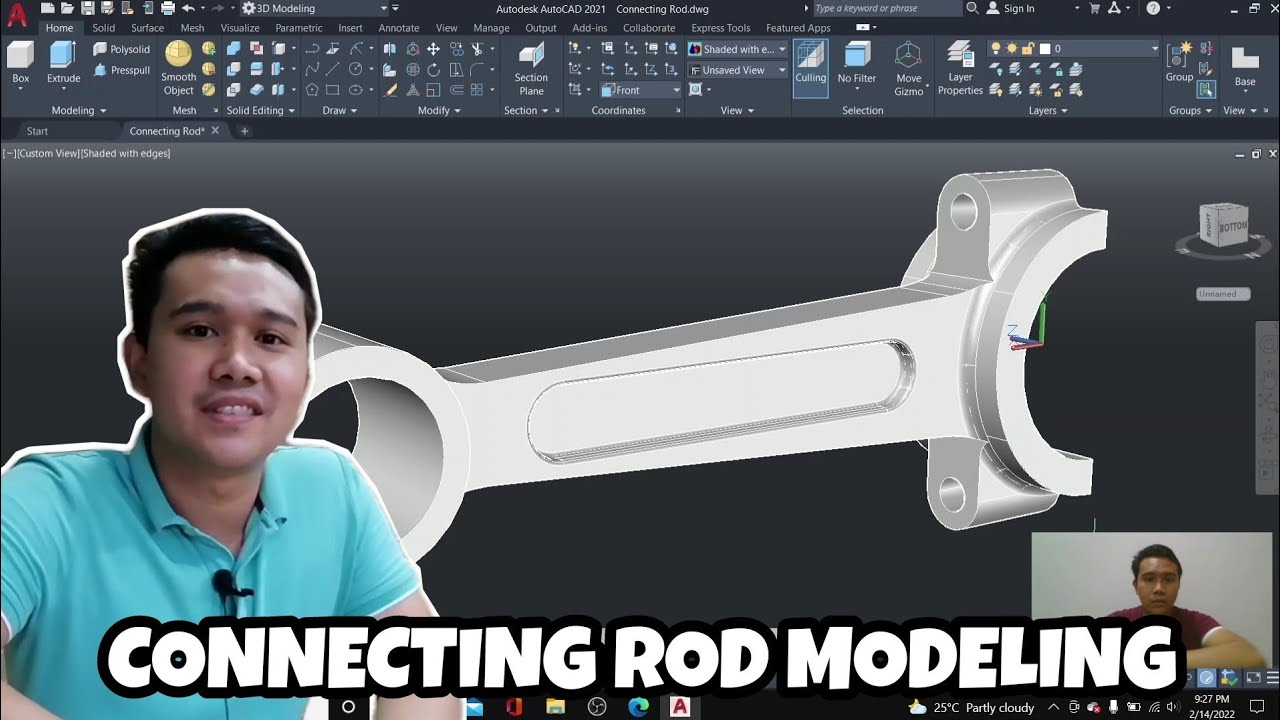The width and height of the screenshot is (1280, 720).
Task: Click the Base view button
Action: [1244, 67]
